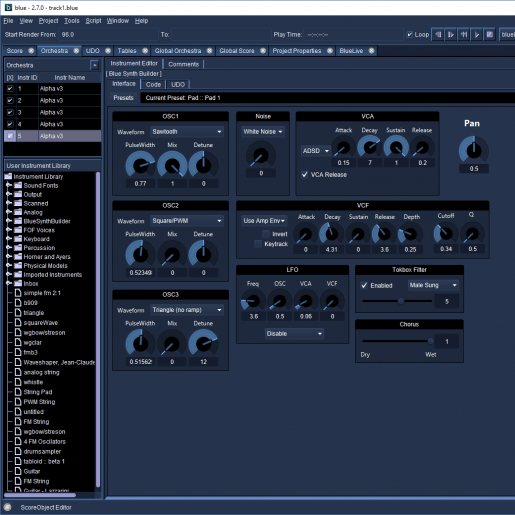This screenshot has width=515, height=515.
Task: Toggle the Tokbox Filter Enabled checkbox
Action: pyautogui.click(x=364, y=285)
